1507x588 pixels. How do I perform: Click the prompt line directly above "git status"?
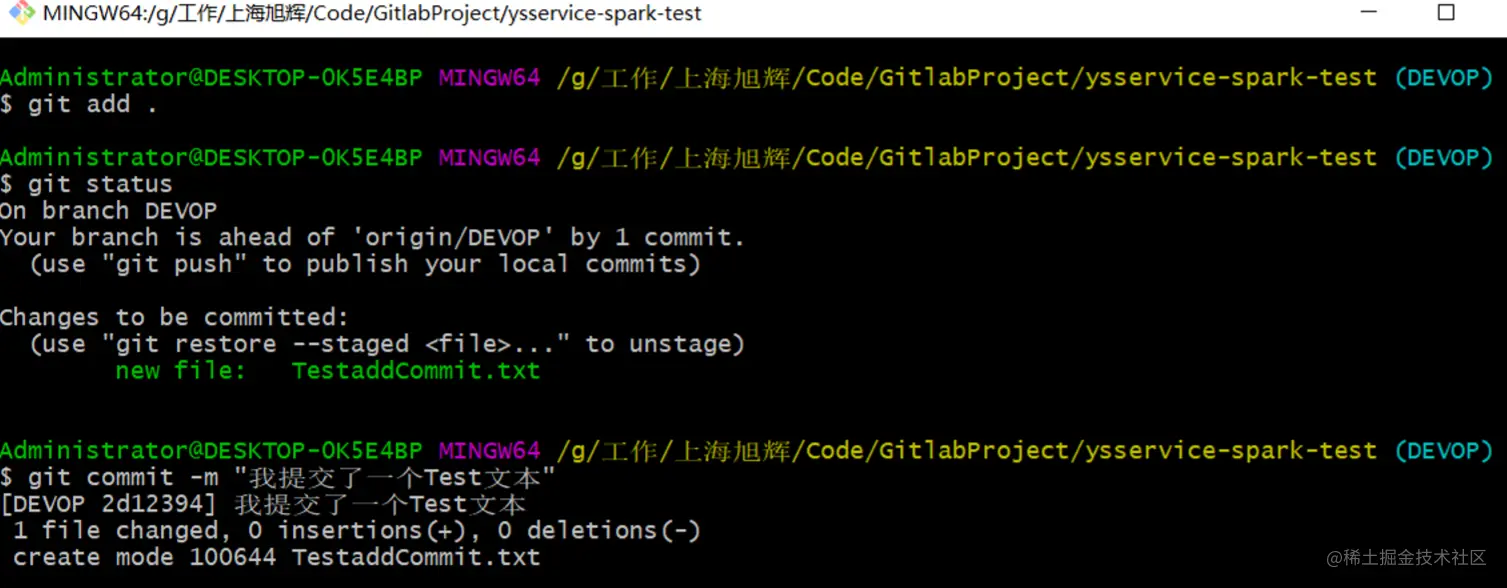click(x=747, y=157)
